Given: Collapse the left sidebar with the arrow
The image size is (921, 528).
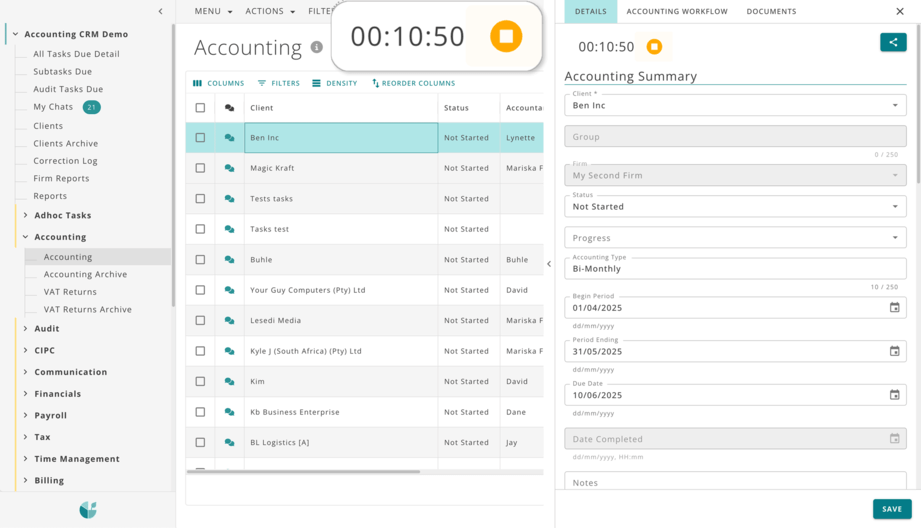Looking at the screenshot, I should click(x=160, y=12).
